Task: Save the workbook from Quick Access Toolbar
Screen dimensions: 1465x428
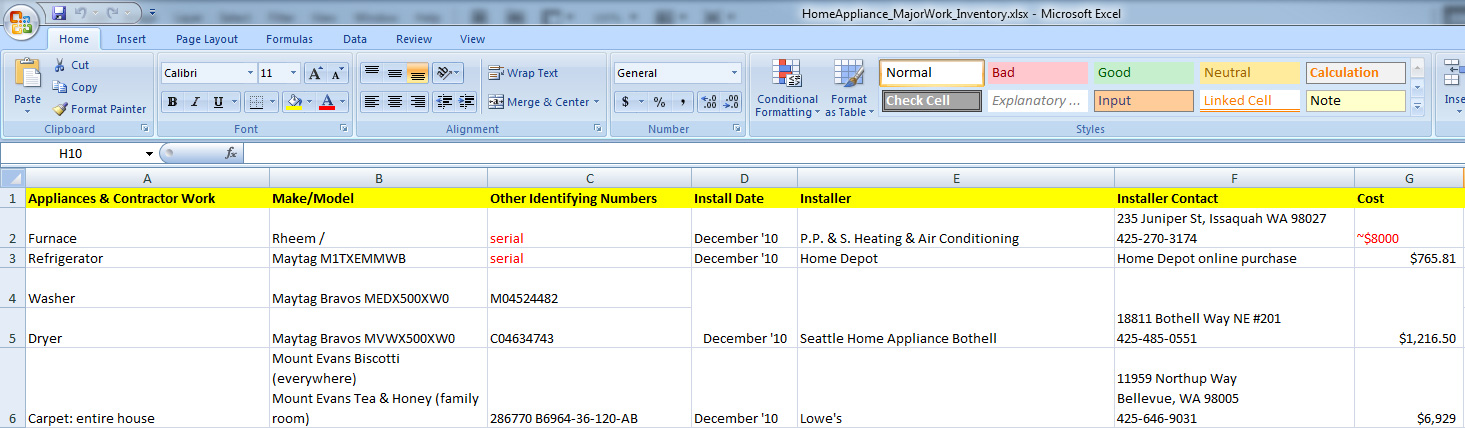Action: [x=59, y=14]
